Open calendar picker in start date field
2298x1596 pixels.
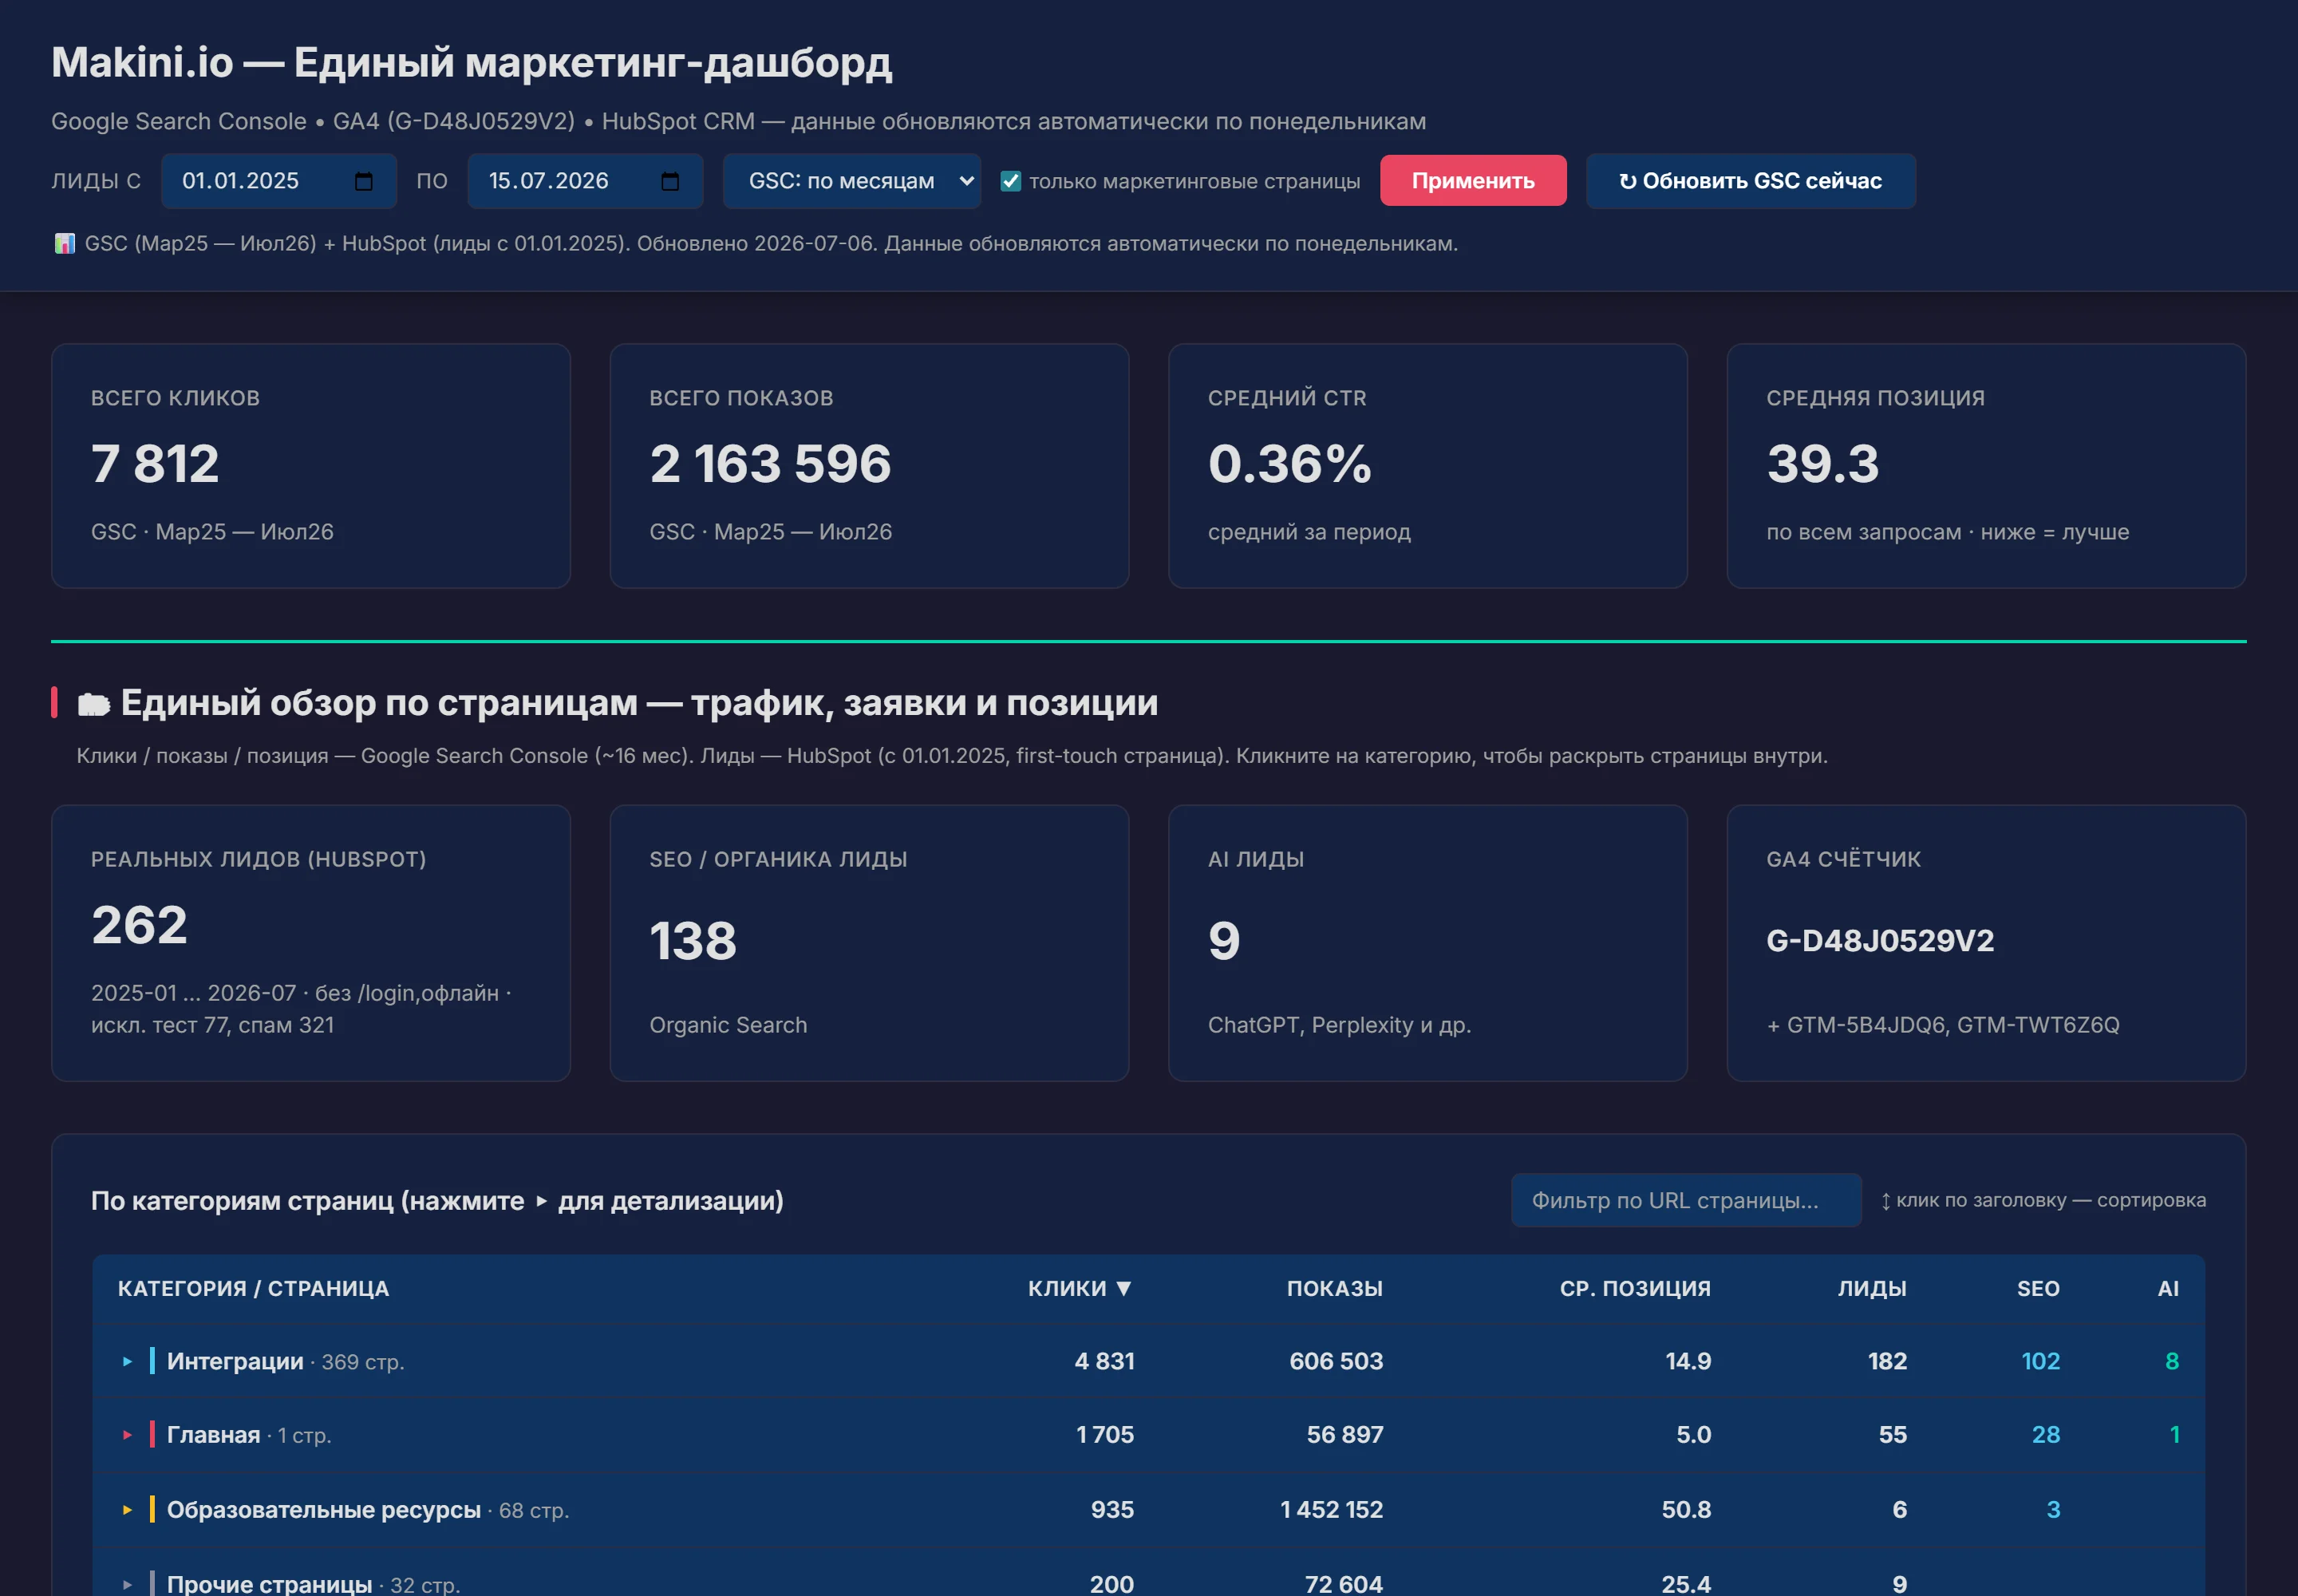click(364, 181)
